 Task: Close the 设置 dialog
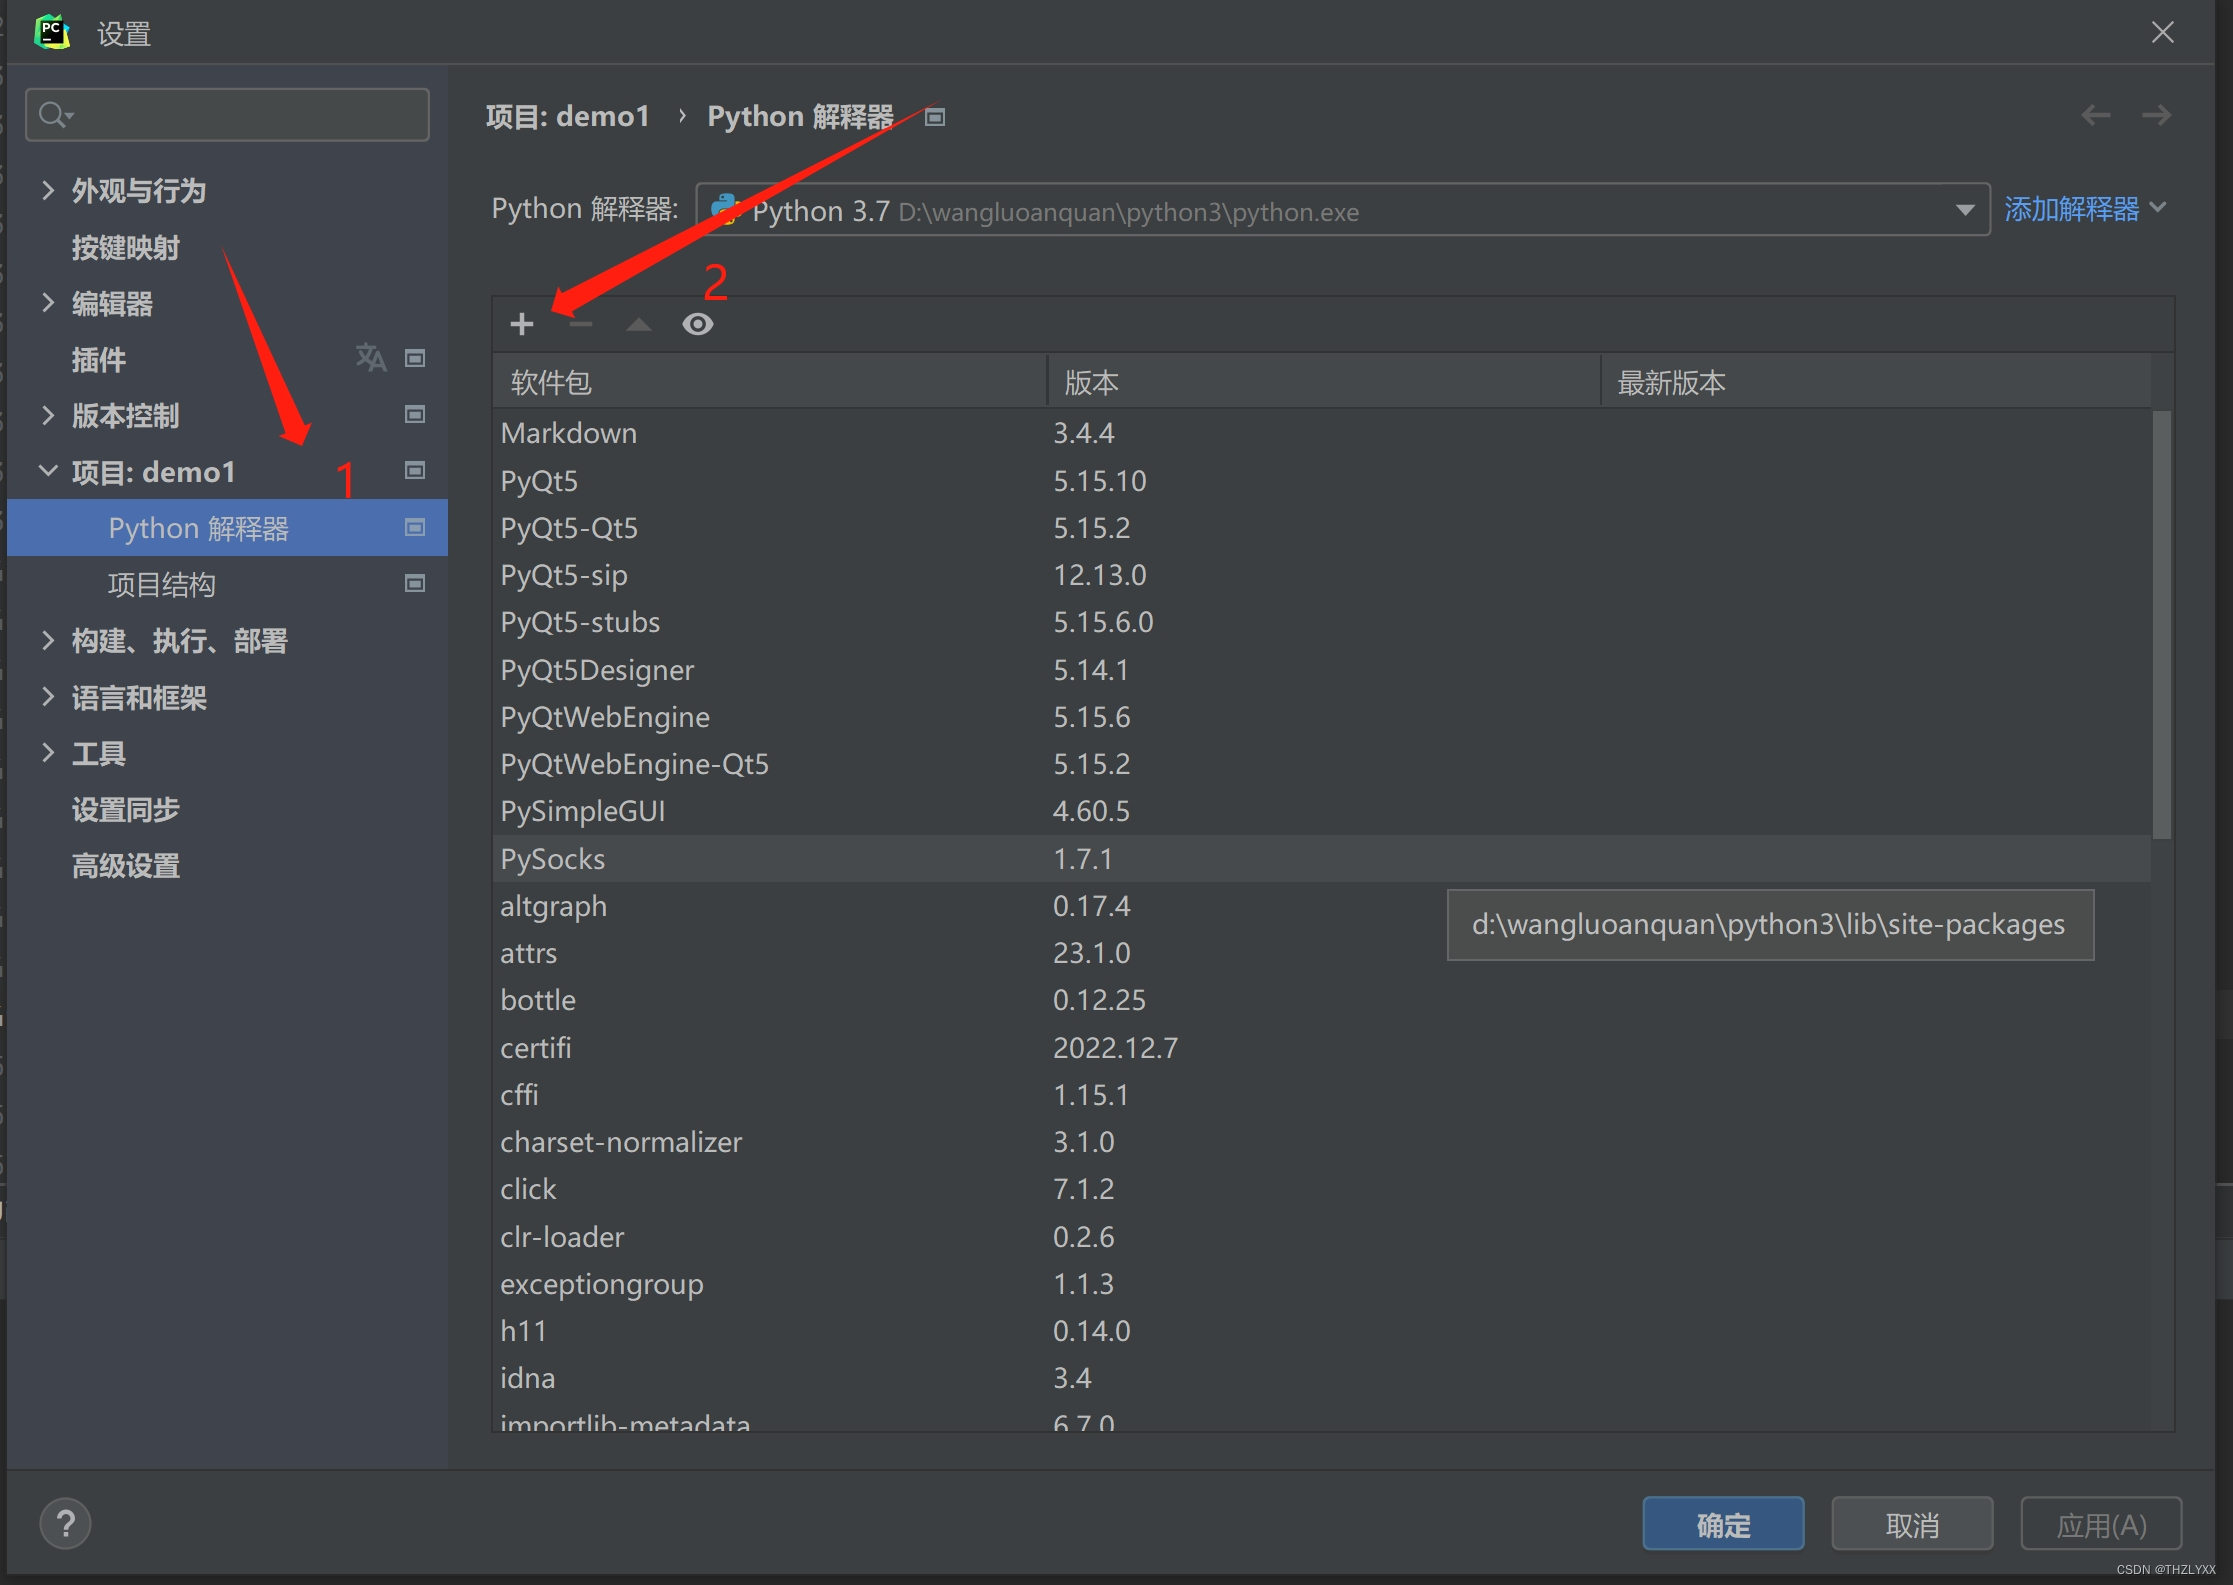2163,32
